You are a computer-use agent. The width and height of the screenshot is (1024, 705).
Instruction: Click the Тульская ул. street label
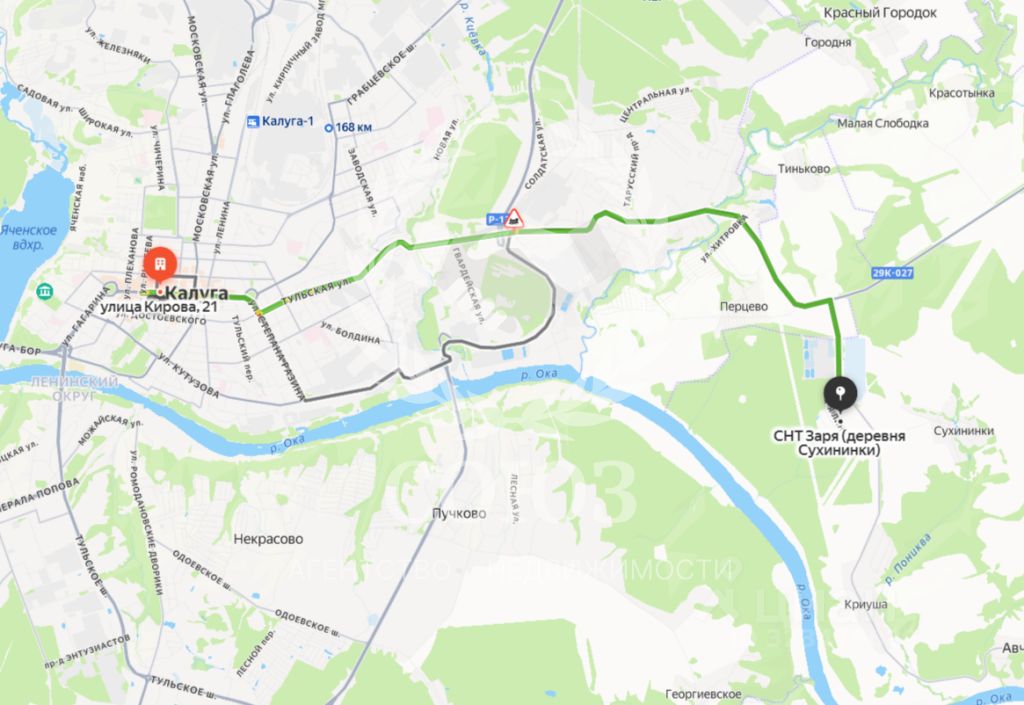317,291
